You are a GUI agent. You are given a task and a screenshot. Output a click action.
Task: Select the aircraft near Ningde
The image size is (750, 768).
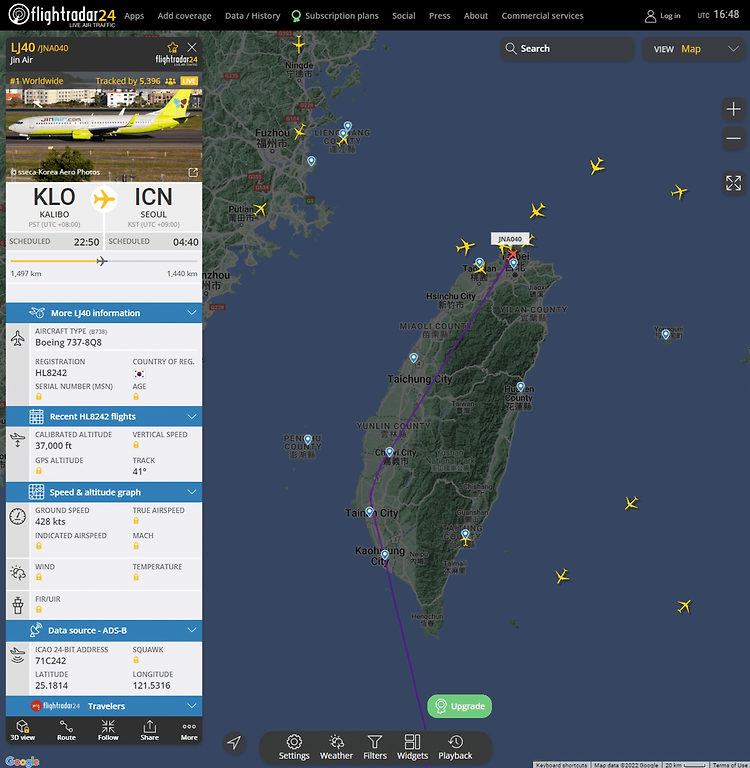[298, 45]
